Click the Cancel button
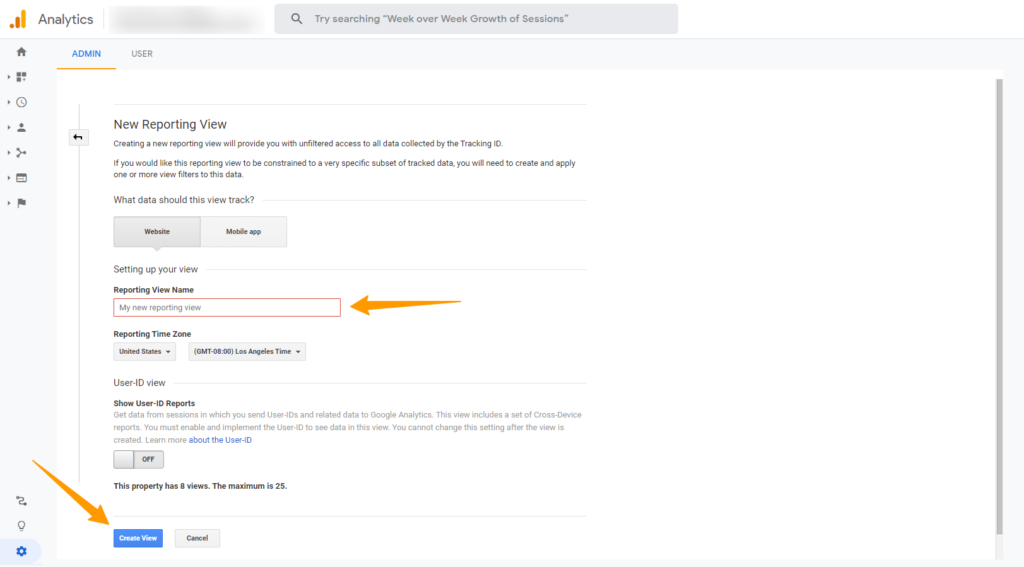Viewport: 1024px width, 567px height. tap(197, 538)
